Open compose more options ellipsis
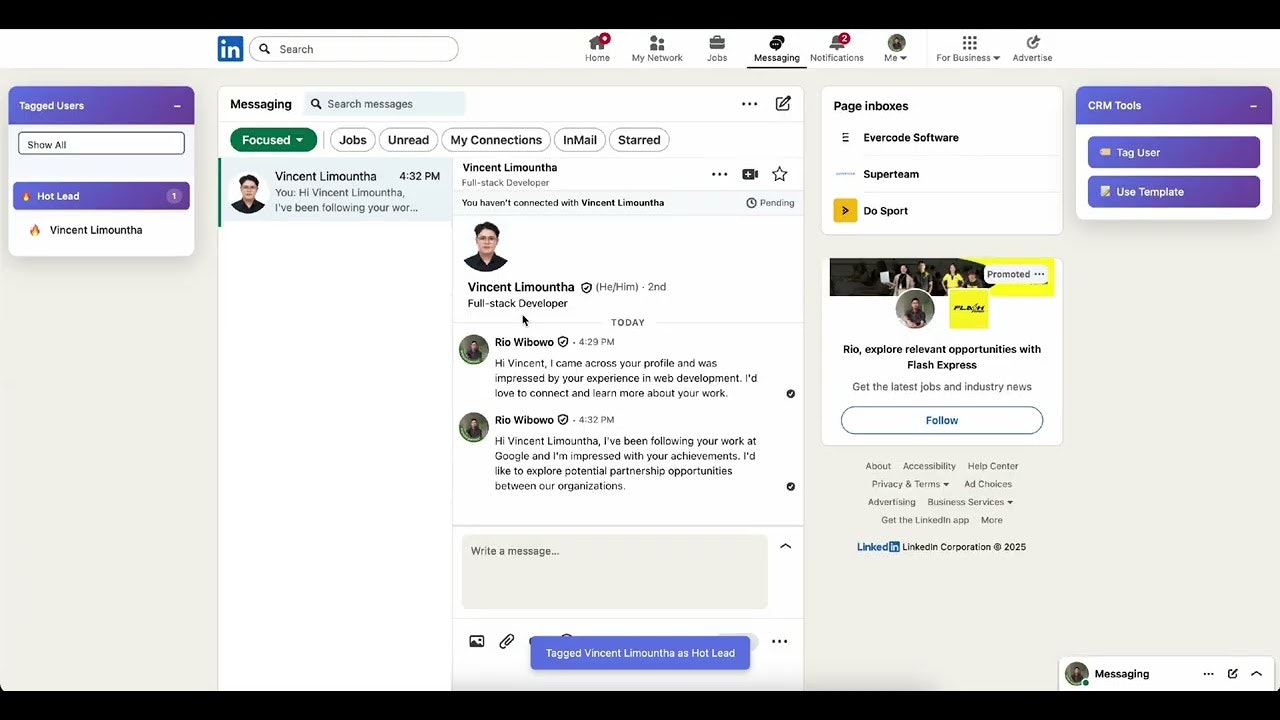Screen dimensions: 1280x720 pyautogui.click(x=780, y=641)
